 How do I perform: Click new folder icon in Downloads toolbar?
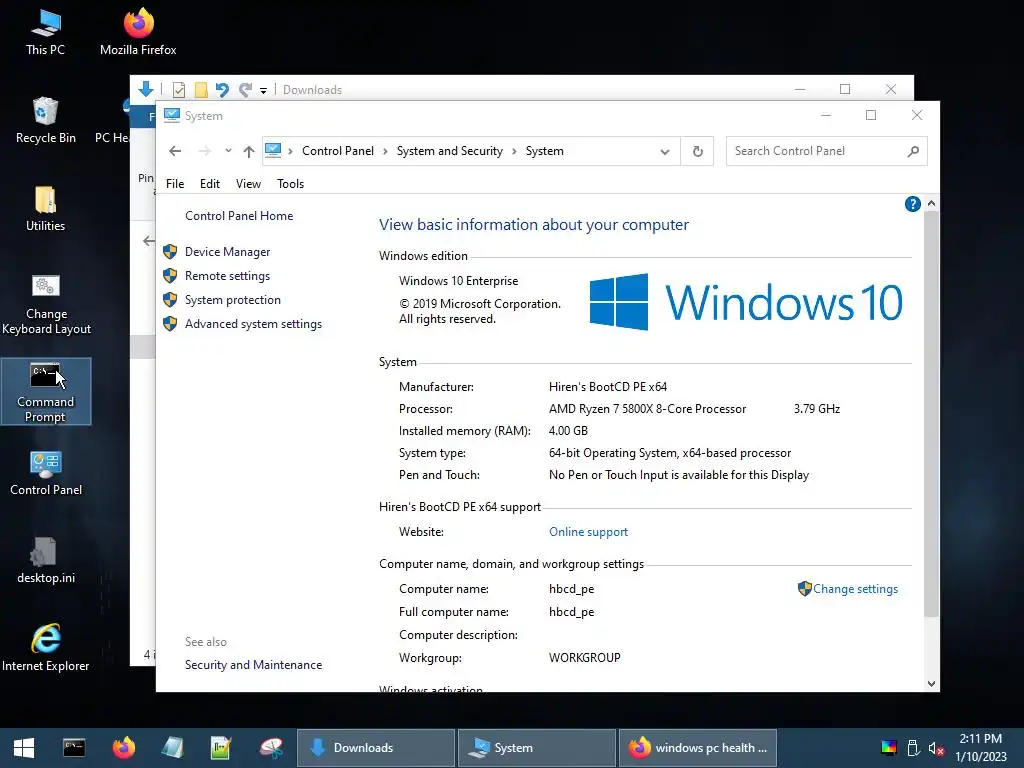201,89
